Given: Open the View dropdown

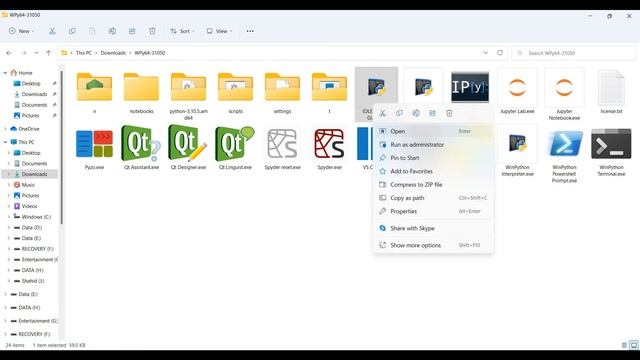Looking at the screenshot, I should [x=219, y=31].
